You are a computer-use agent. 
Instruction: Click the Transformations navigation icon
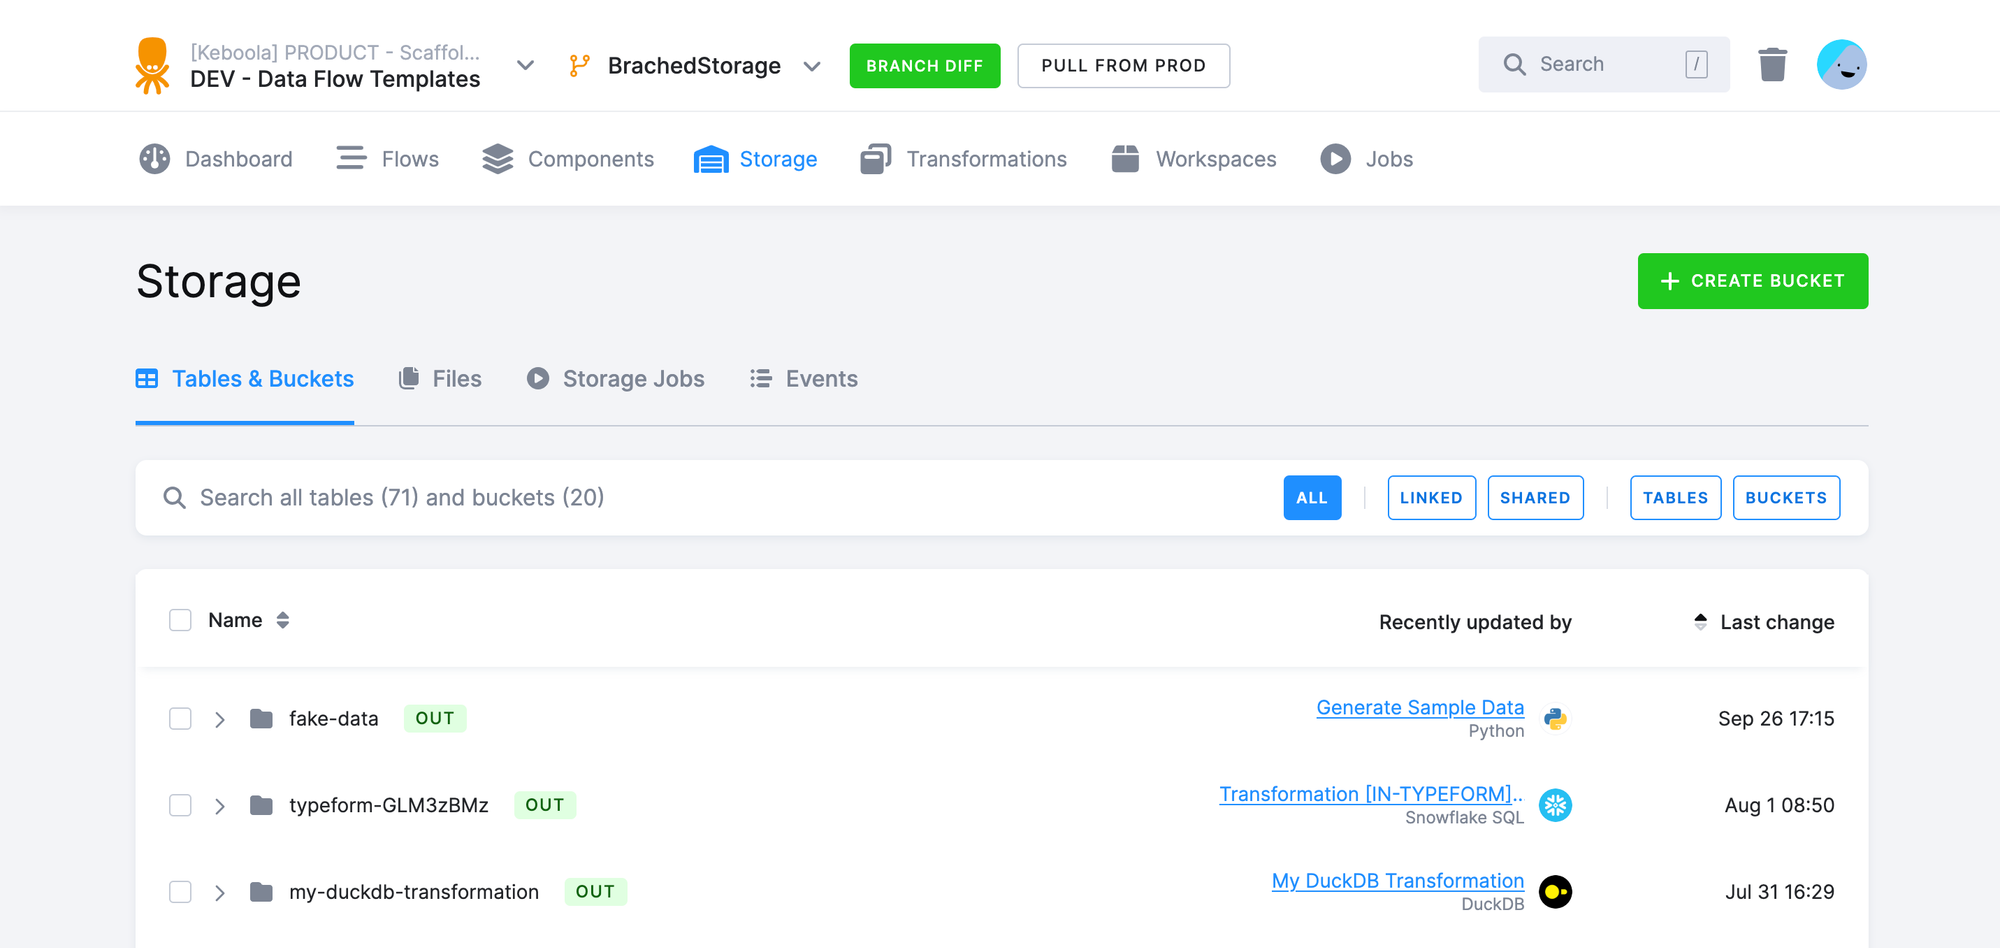pyautogui.click(x=875, y=158)
